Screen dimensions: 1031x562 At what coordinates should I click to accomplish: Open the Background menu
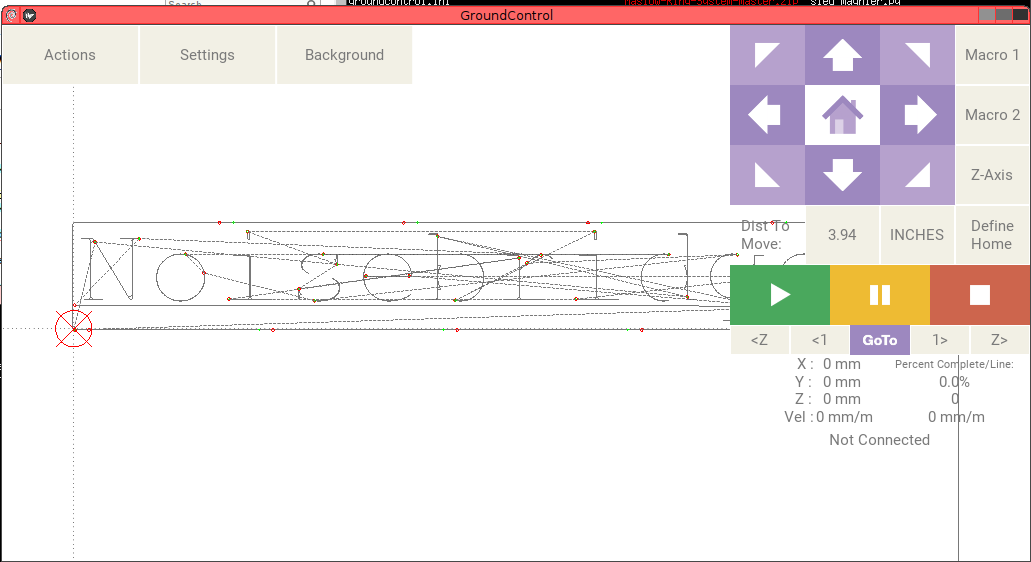344,55
